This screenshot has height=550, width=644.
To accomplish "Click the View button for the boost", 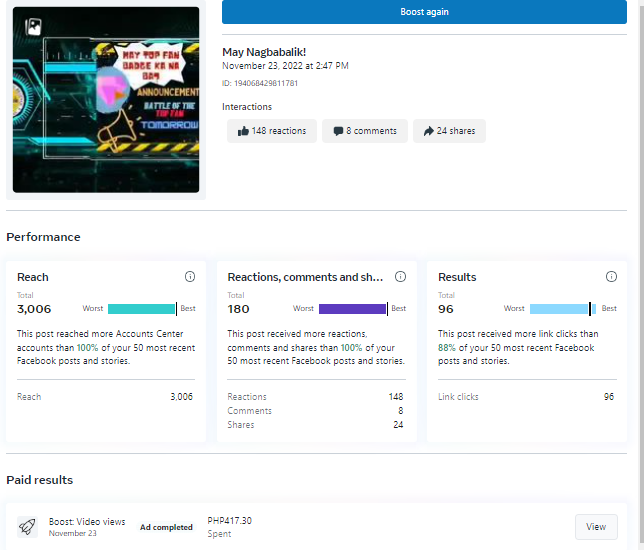I will (x=596, y=527).
